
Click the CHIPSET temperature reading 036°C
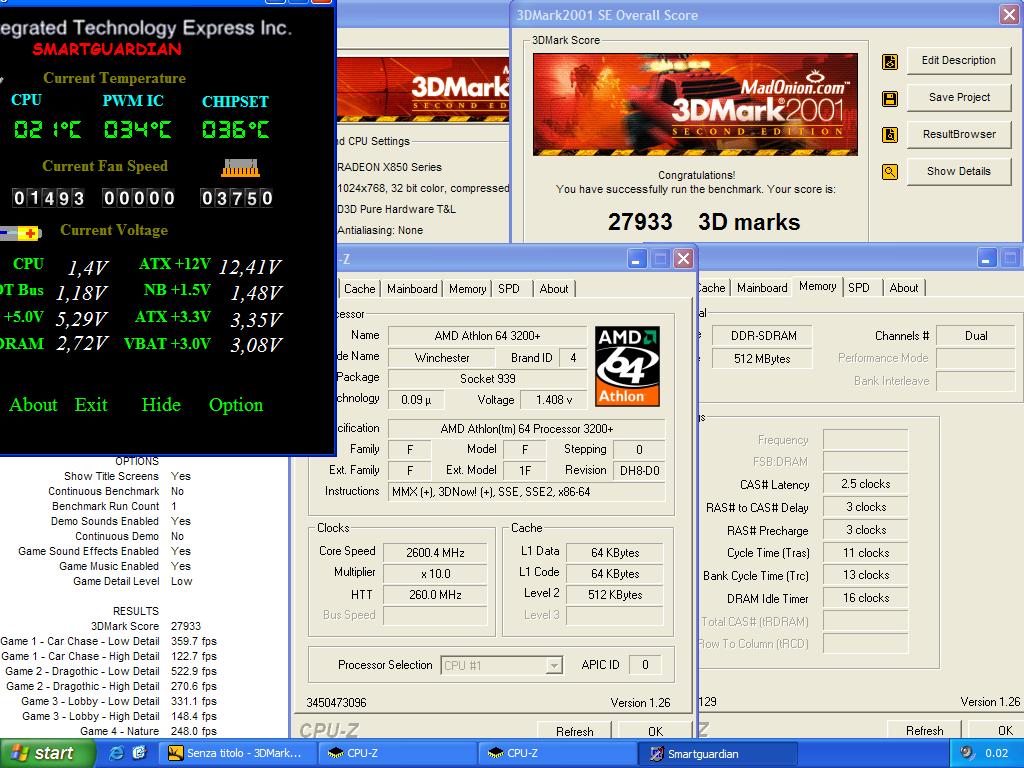pyautogui.click(x=235, y=129)
